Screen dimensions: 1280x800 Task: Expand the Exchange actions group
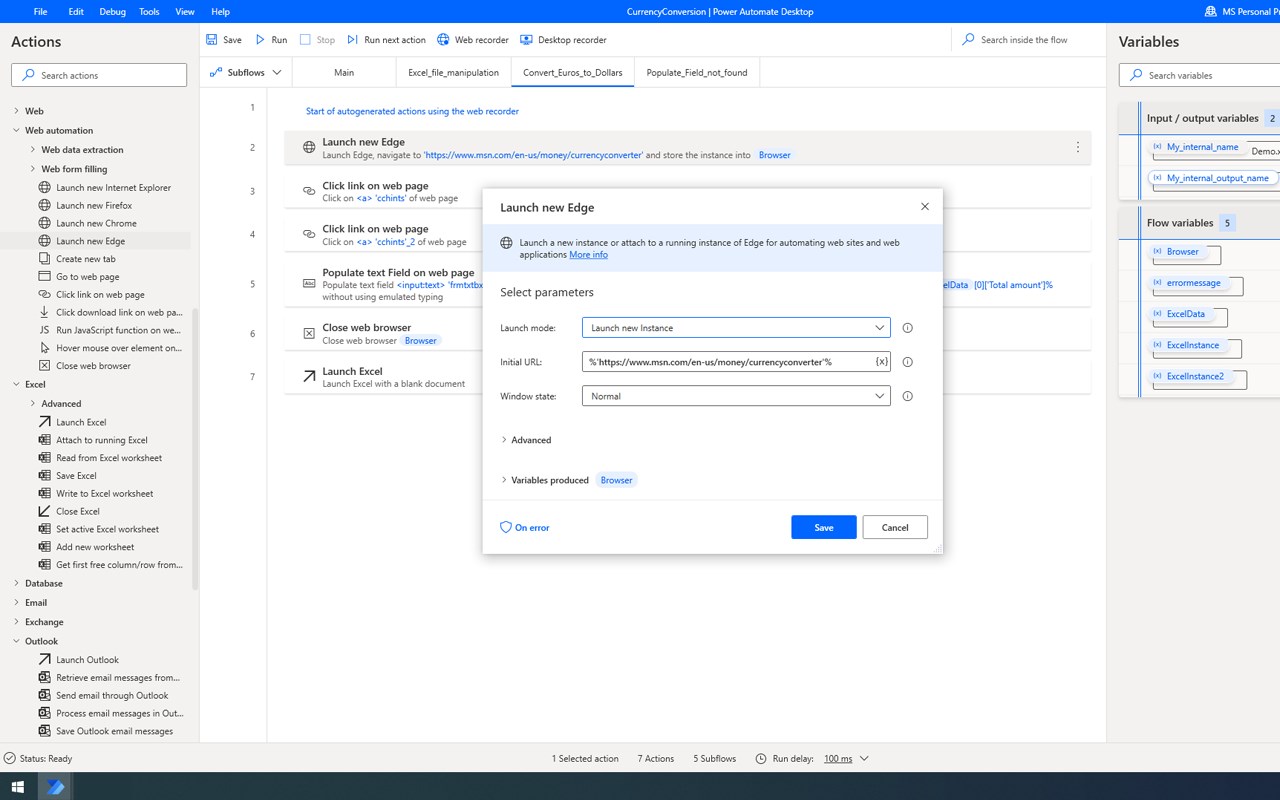coord(16,622)
